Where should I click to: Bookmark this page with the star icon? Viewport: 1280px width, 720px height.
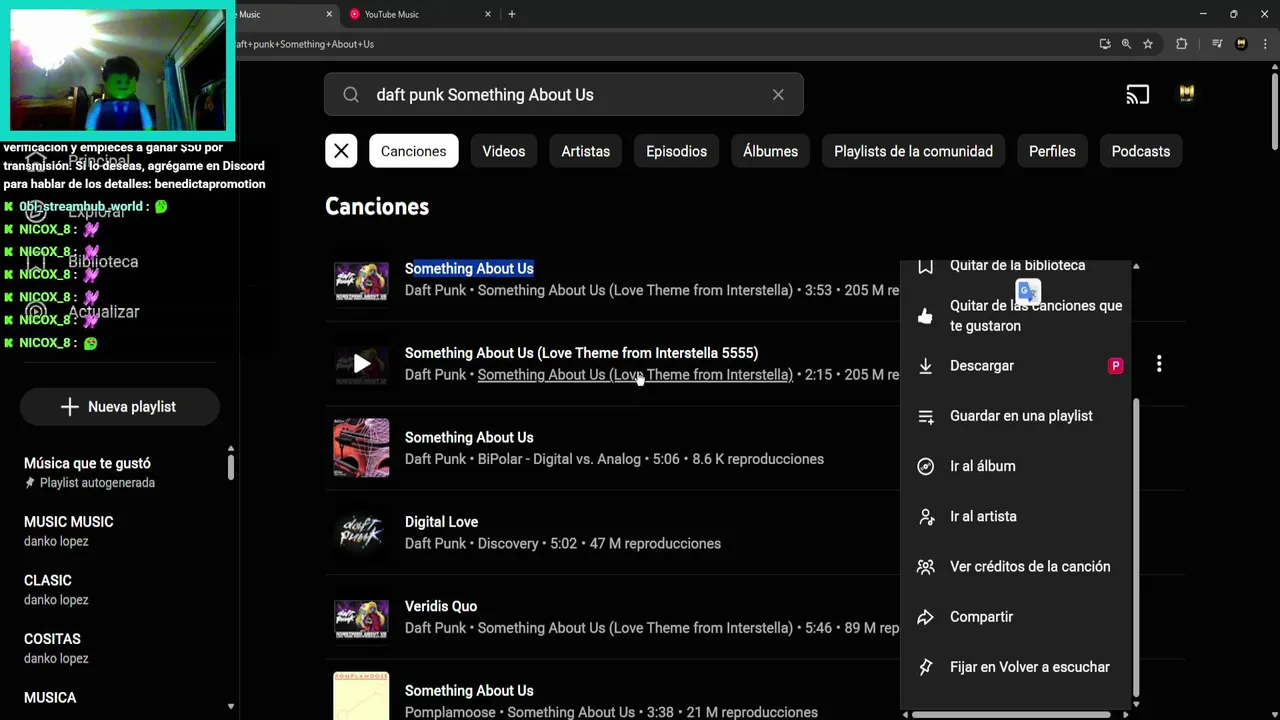pyautogui.click(x=1148, y=44)
